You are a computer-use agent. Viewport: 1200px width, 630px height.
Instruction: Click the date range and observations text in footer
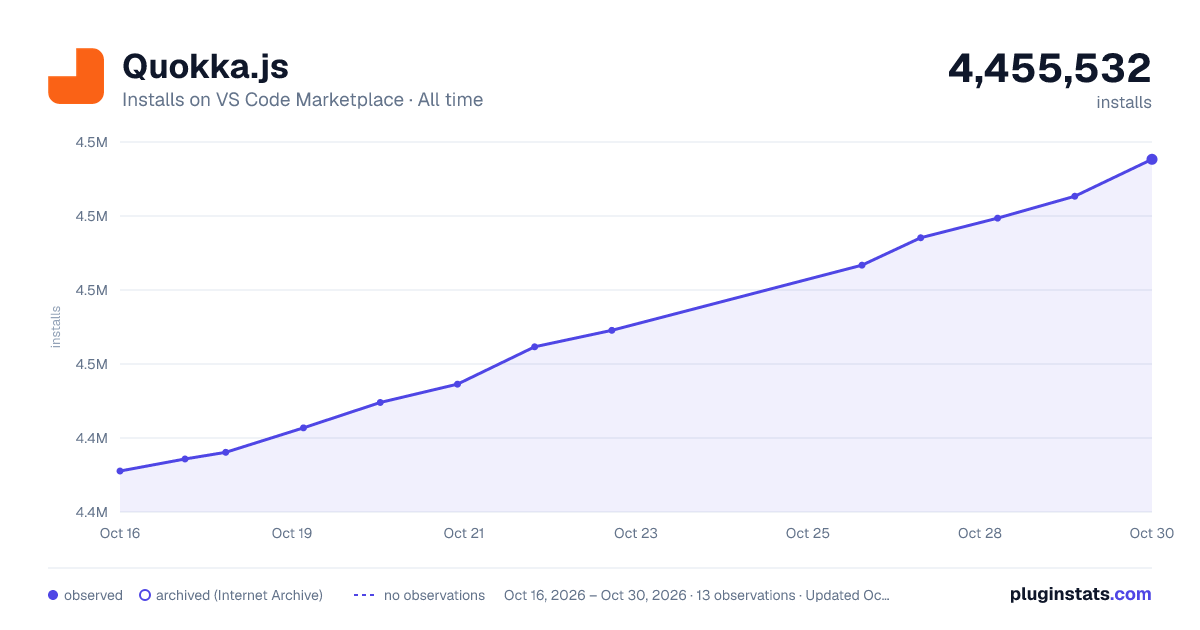pos(697,595)
